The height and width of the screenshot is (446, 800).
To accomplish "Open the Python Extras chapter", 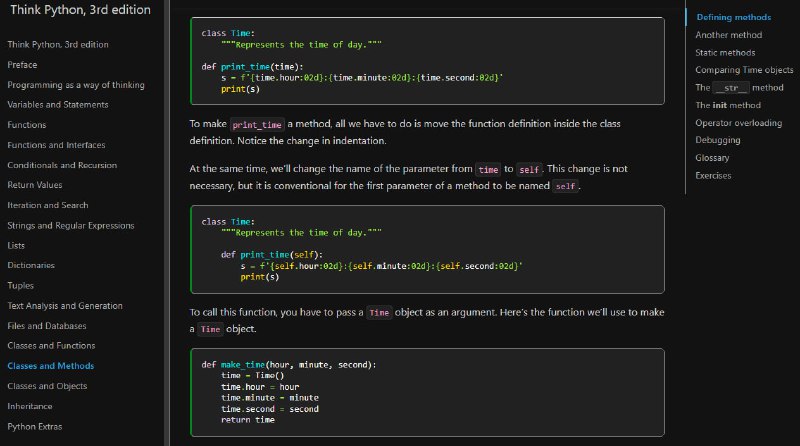I will pos(35,426).
